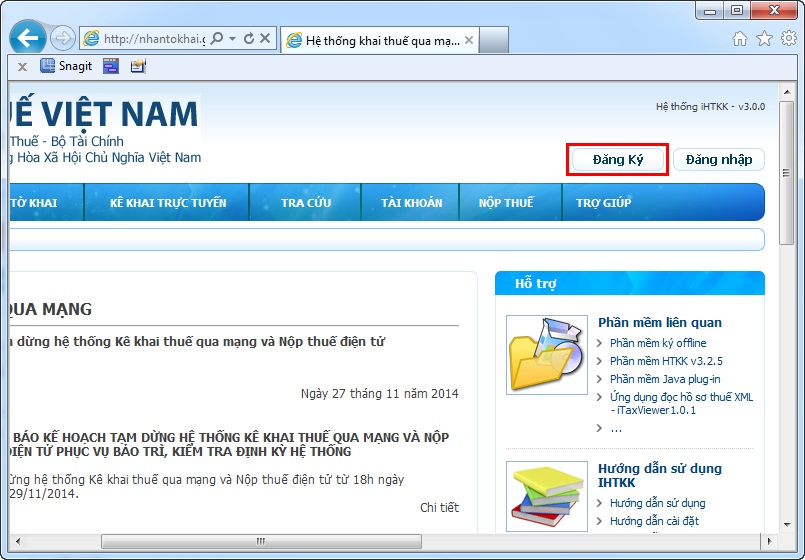Viewport: 805px width, 560px height.
Task: Open a new blank tab
Action: click(493, 40)
